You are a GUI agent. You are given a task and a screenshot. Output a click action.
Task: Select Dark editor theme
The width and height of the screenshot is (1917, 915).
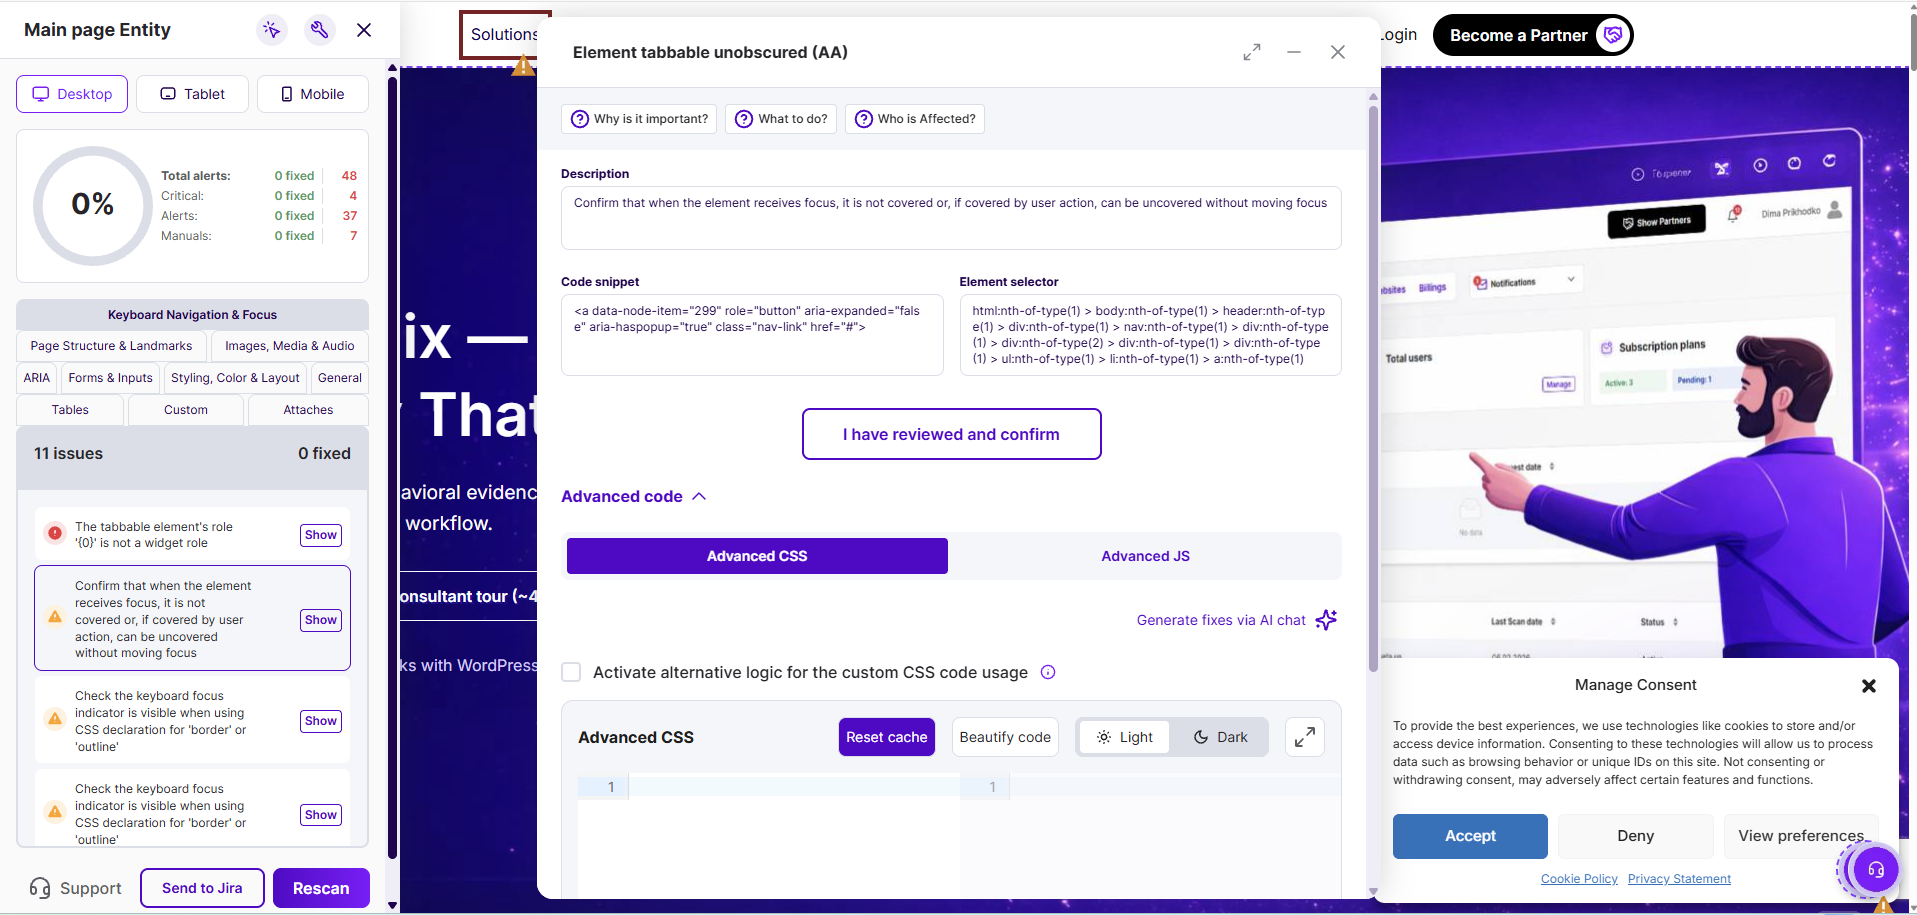tap(1220, 737)
